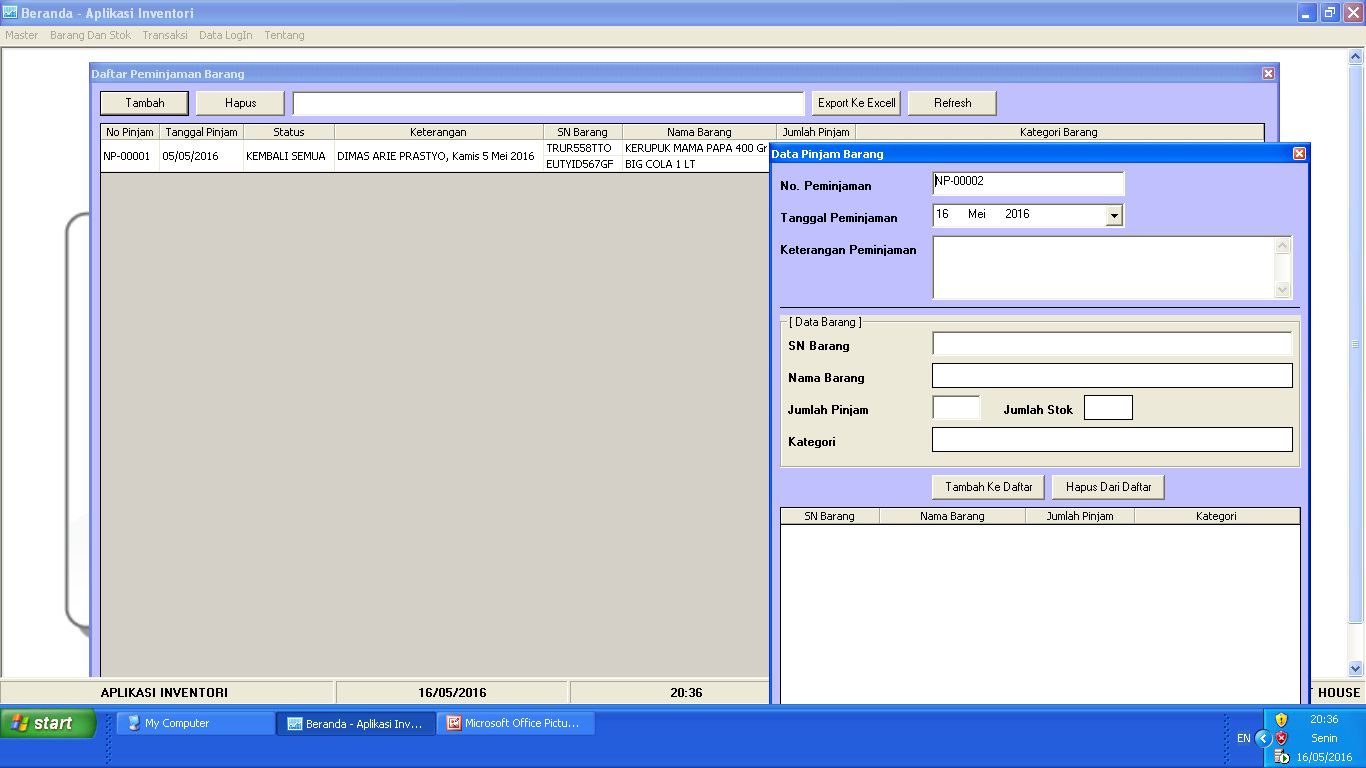Click inside the SN Barang input field
Screen dimensions: 1366x768
[1111, 343]
